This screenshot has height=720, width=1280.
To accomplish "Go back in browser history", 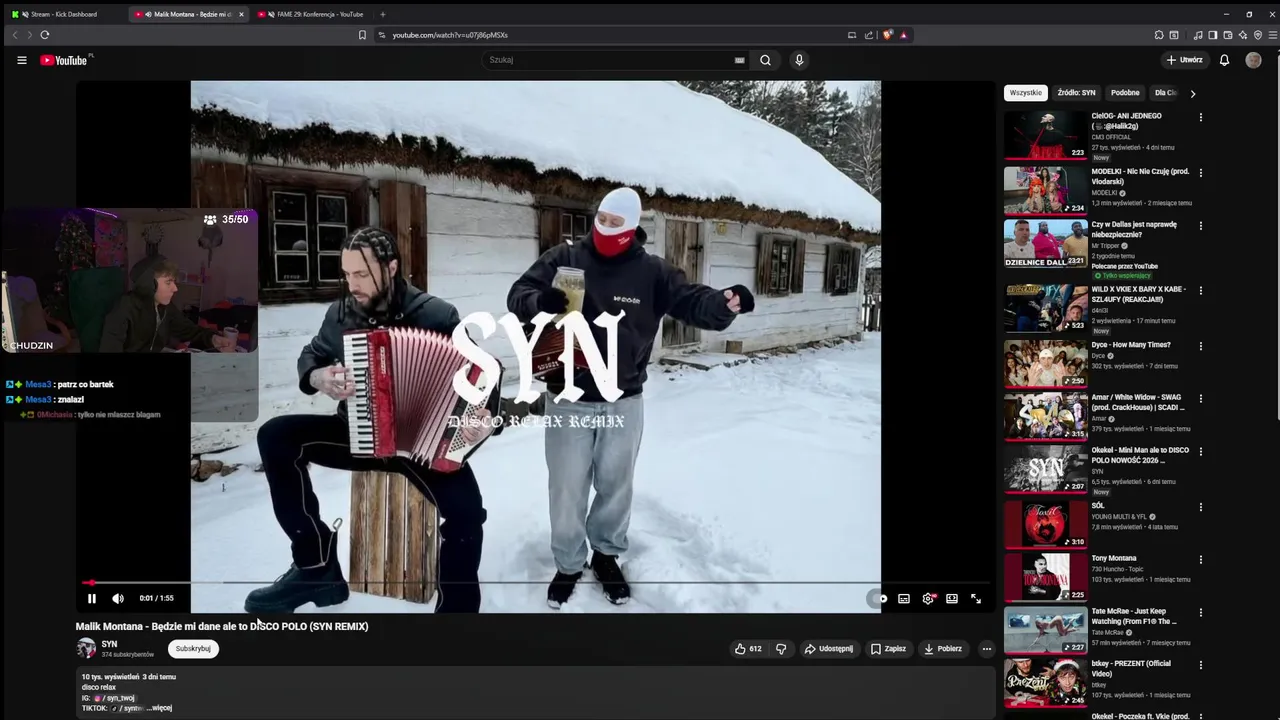I will pos(15,35).
